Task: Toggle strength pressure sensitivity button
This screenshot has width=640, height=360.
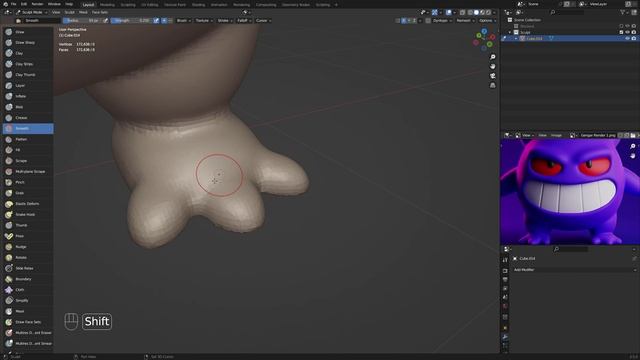Action: pos(156,20)
